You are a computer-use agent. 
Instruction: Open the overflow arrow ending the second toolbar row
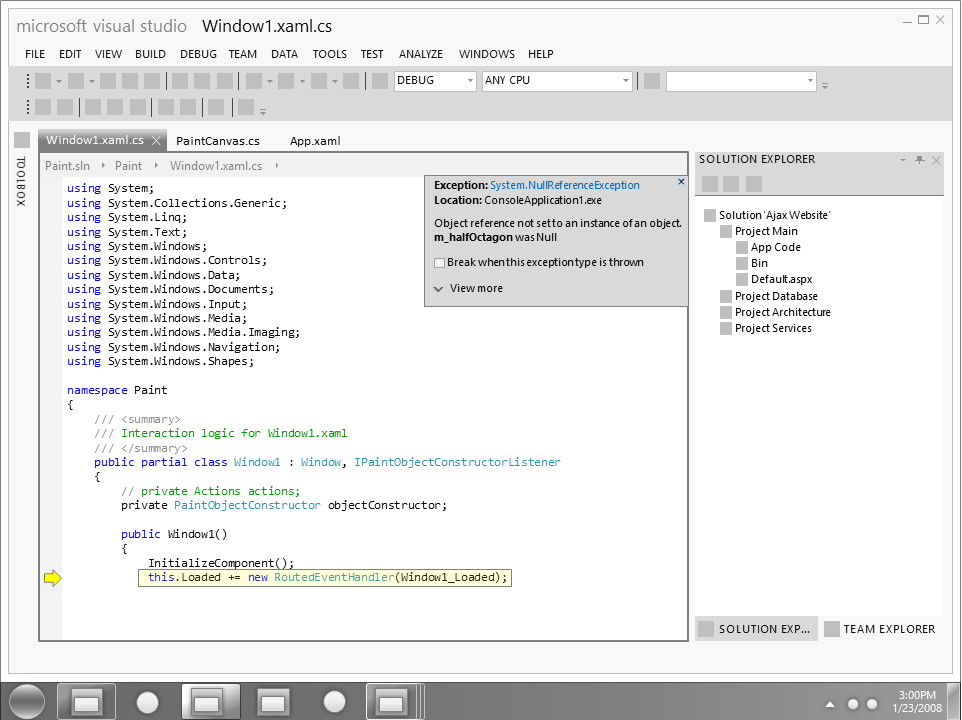[x=263, y=112]
